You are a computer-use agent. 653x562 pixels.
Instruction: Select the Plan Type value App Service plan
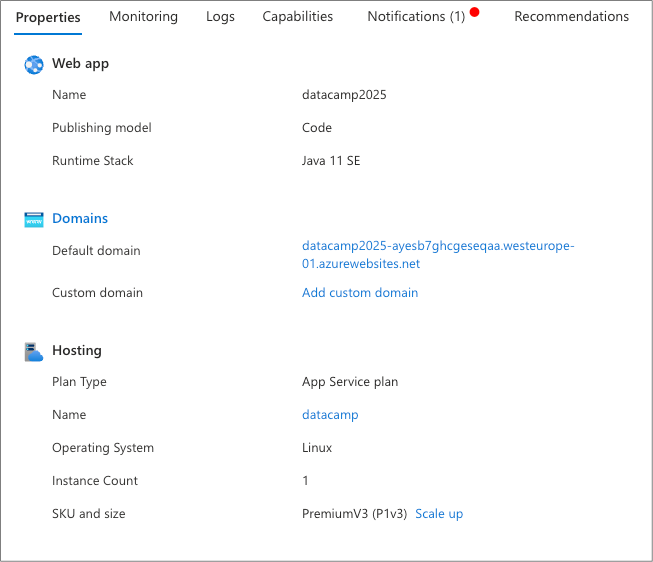click(x=350, y=382)
